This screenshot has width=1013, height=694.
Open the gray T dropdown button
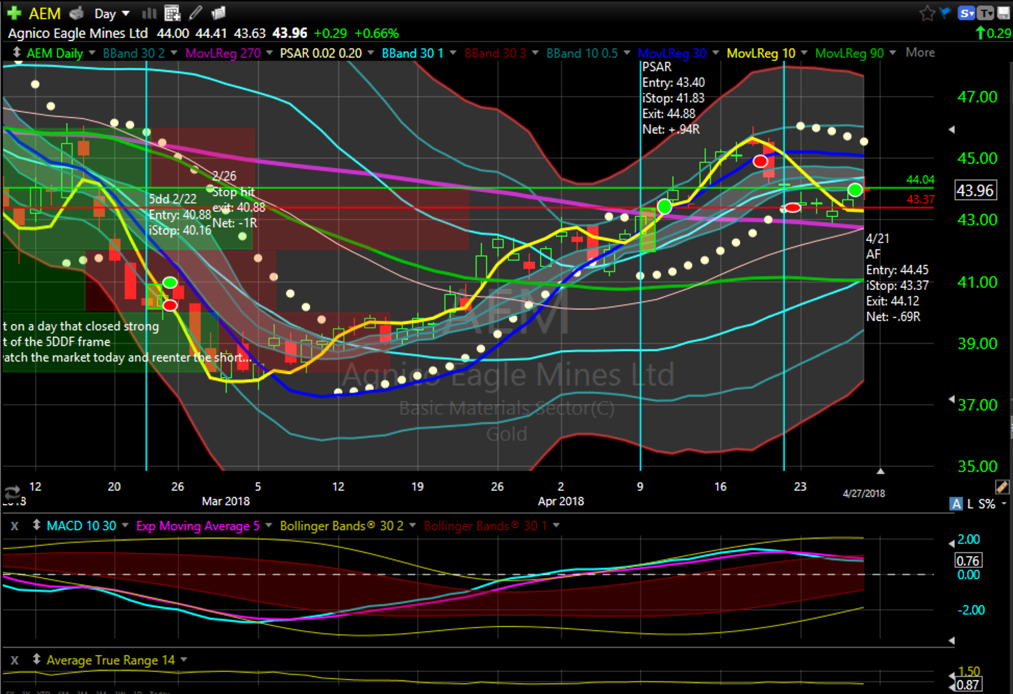point(986,13)
